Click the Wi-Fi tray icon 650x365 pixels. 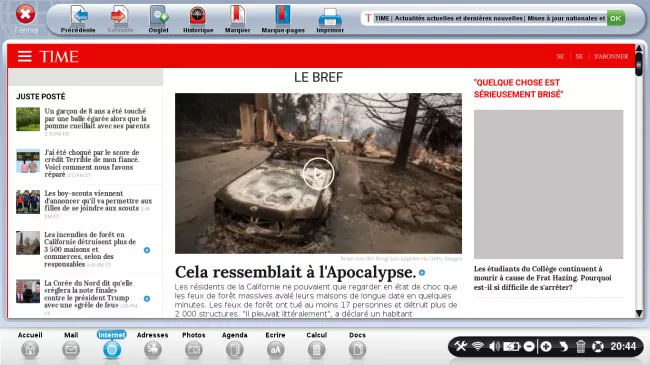(478, 346)
